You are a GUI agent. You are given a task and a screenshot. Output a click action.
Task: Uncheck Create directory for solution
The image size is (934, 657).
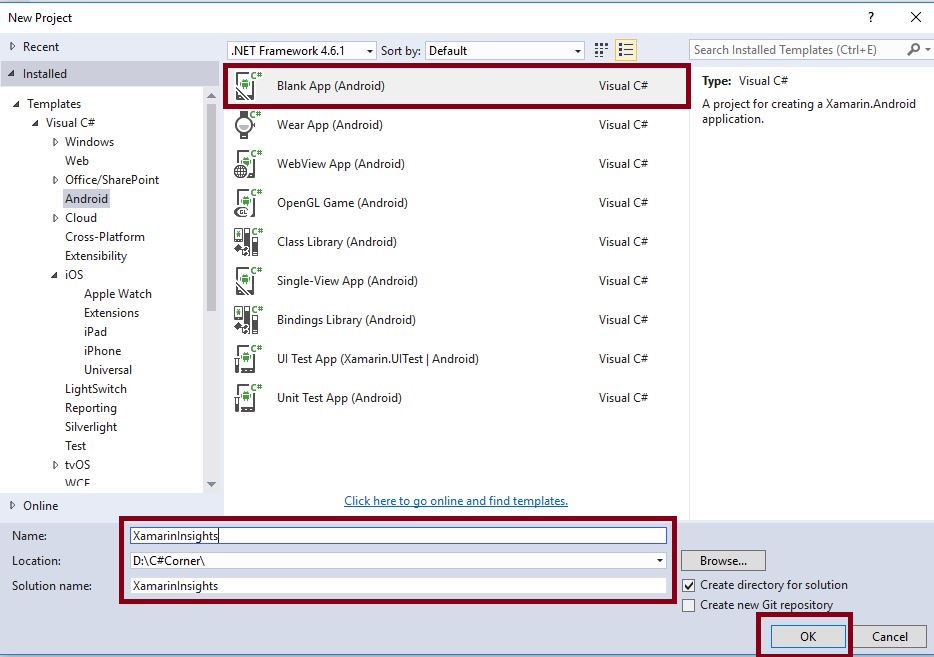pos(688,585)
